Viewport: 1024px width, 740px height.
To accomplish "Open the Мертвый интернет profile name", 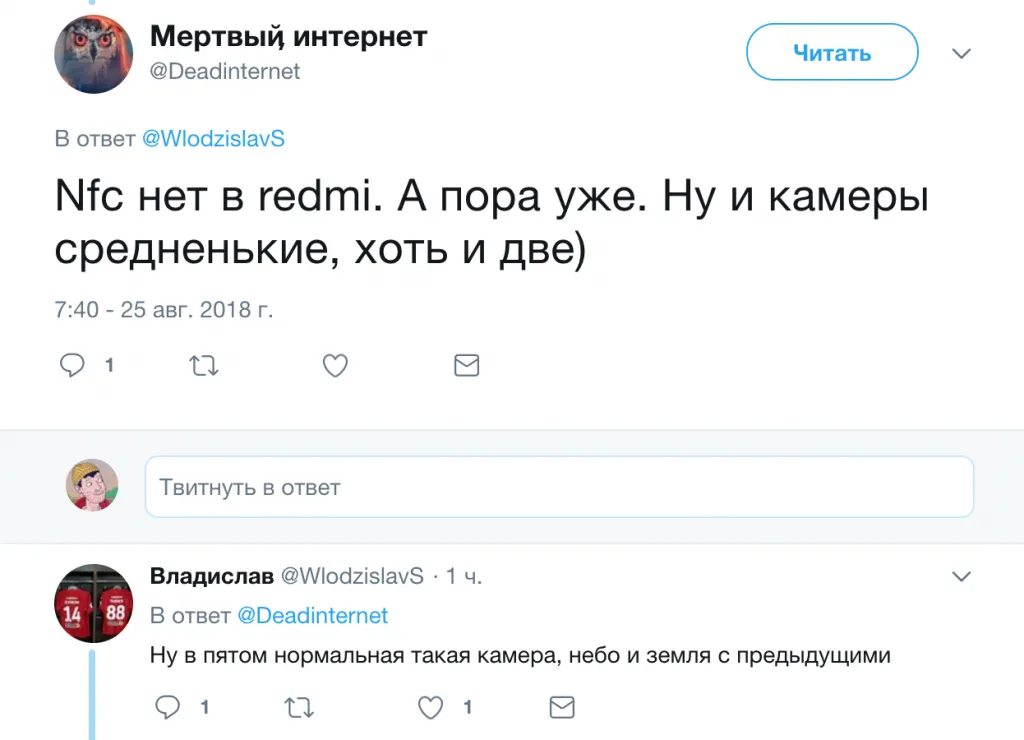I will tap(289, 37).
